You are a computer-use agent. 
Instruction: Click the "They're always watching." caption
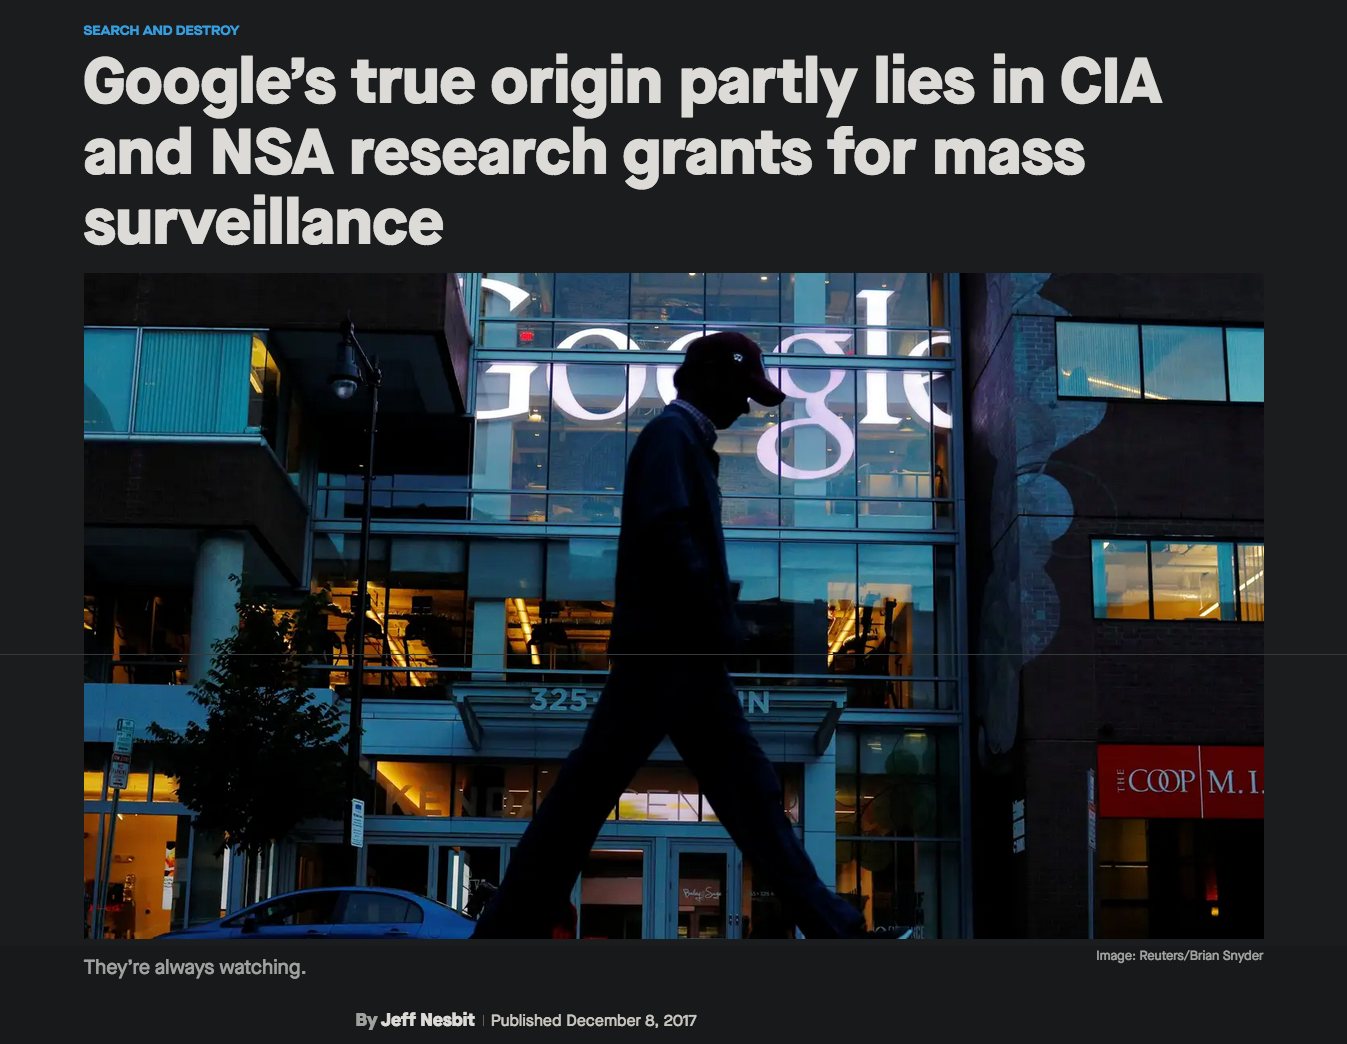195,967
